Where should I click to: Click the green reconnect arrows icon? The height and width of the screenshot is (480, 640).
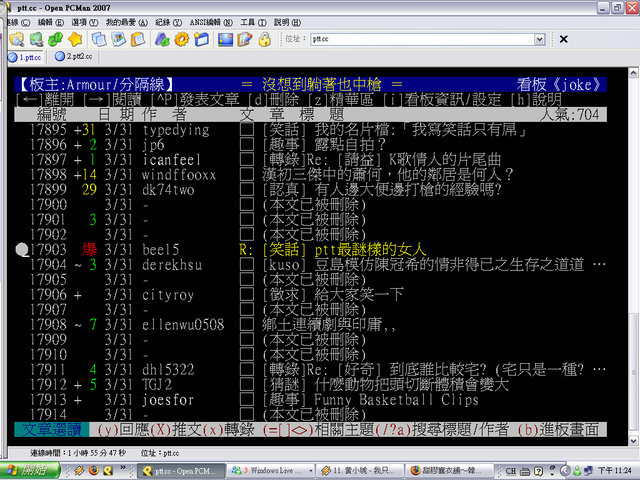56,39
